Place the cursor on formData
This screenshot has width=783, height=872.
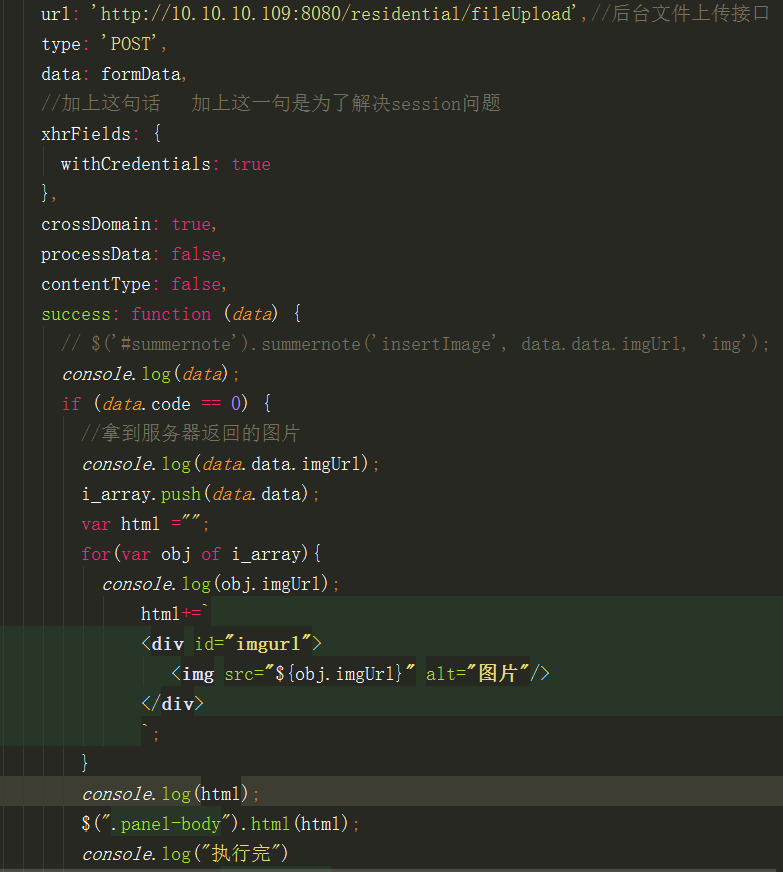pos(141,73)
